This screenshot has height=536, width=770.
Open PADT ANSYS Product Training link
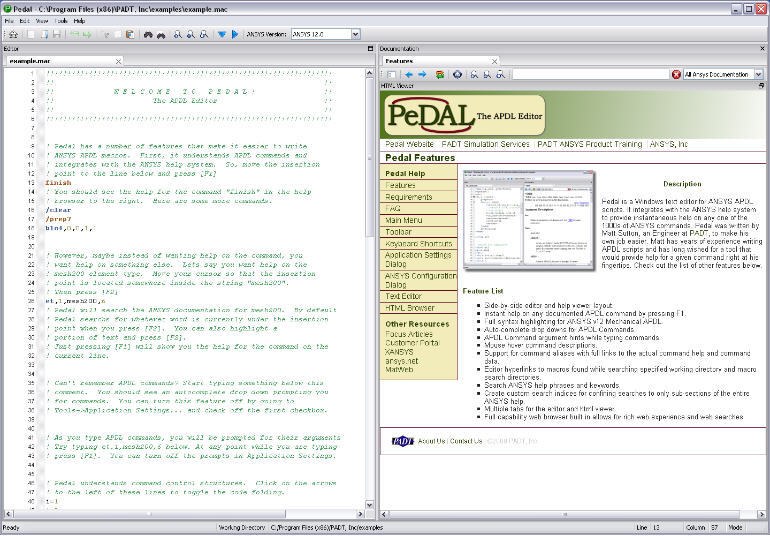[x=589, y=144]
